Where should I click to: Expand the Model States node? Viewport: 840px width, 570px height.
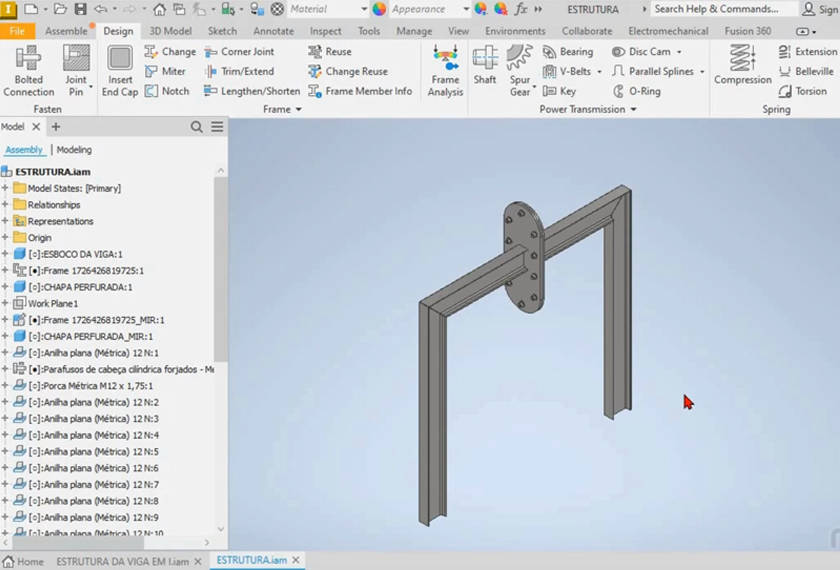click(x=6, y=188)
